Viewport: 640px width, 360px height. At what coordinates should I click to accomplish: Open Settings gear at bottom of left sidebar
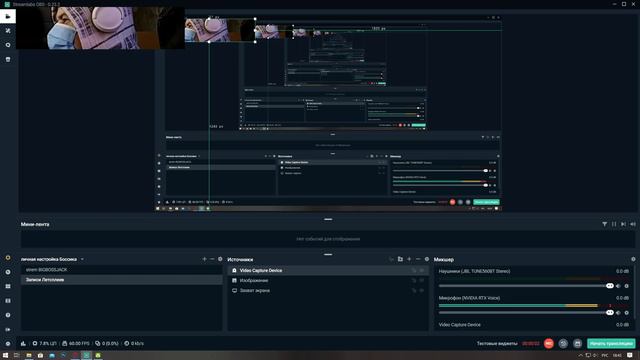pos(8,343)
